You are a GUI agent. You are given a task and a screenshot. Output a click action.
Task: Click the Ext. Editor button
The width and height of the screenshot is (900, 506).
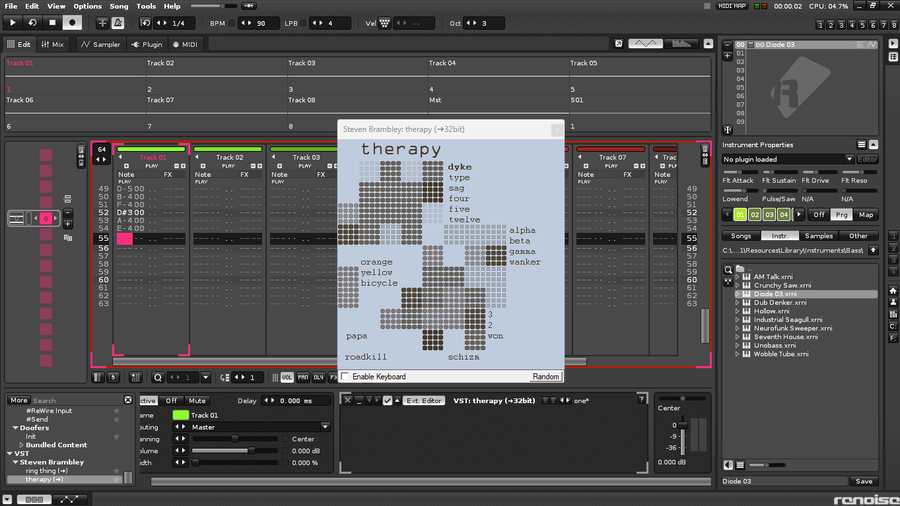424,400
